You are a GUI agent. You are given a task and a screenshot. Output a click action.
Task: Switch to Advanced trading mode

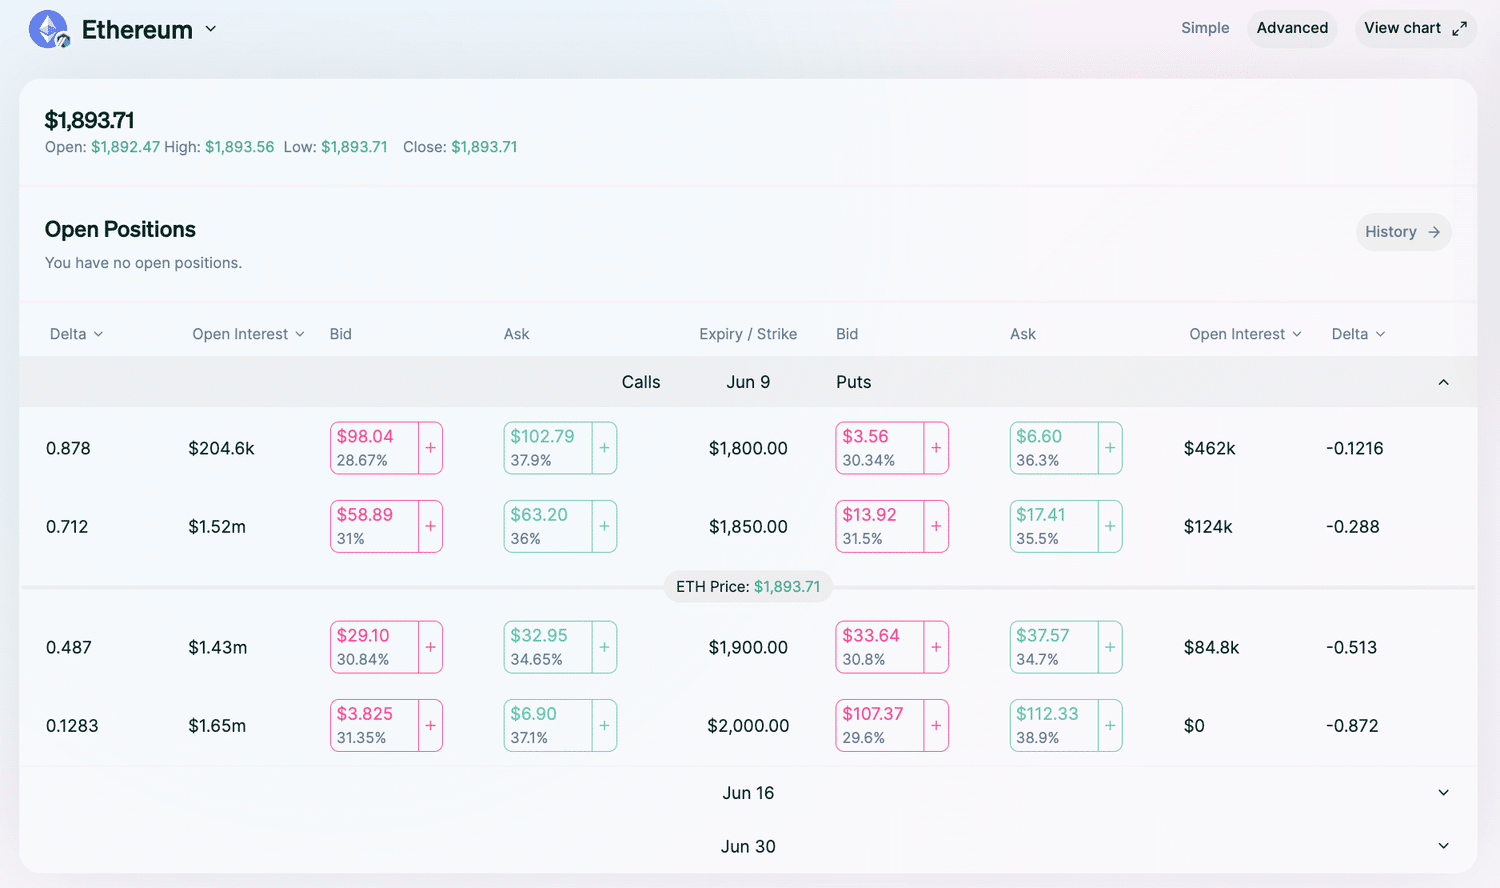coord(1292,28)
